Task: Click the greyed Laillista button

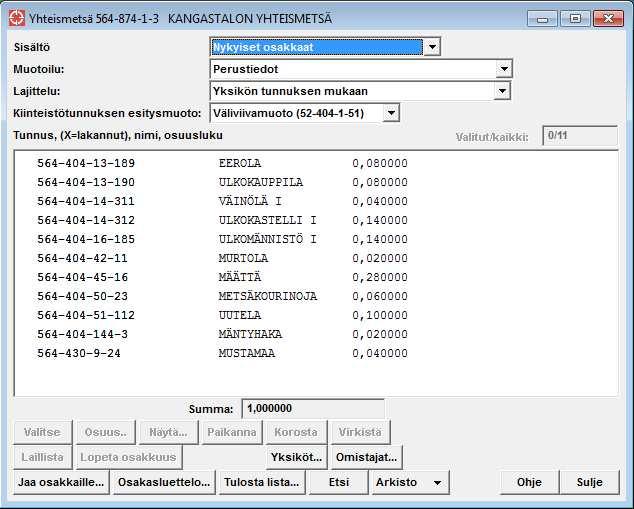Action: (x=42, y=457)
